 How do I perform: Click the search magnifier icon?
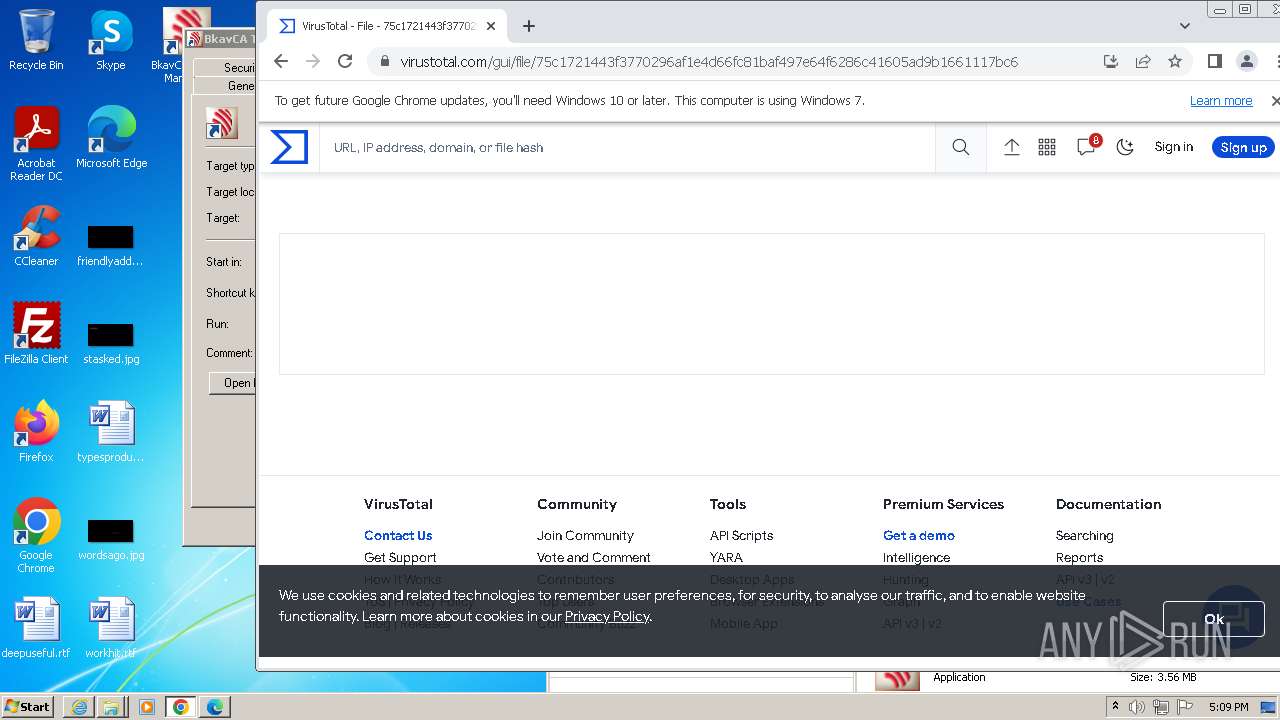tap(961, 147)
